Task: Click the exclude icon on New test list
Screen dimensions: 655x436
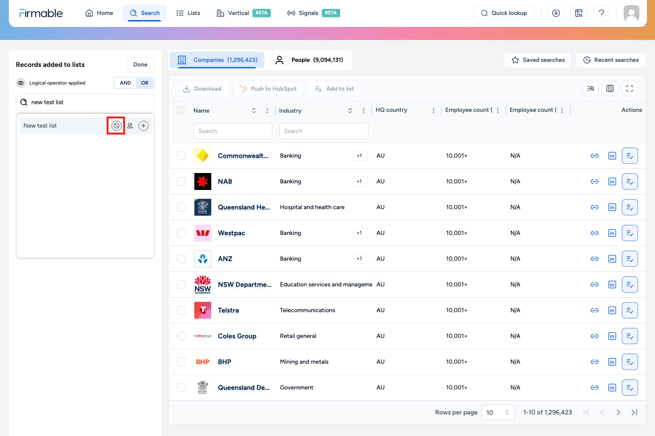Action: [116, 126]
